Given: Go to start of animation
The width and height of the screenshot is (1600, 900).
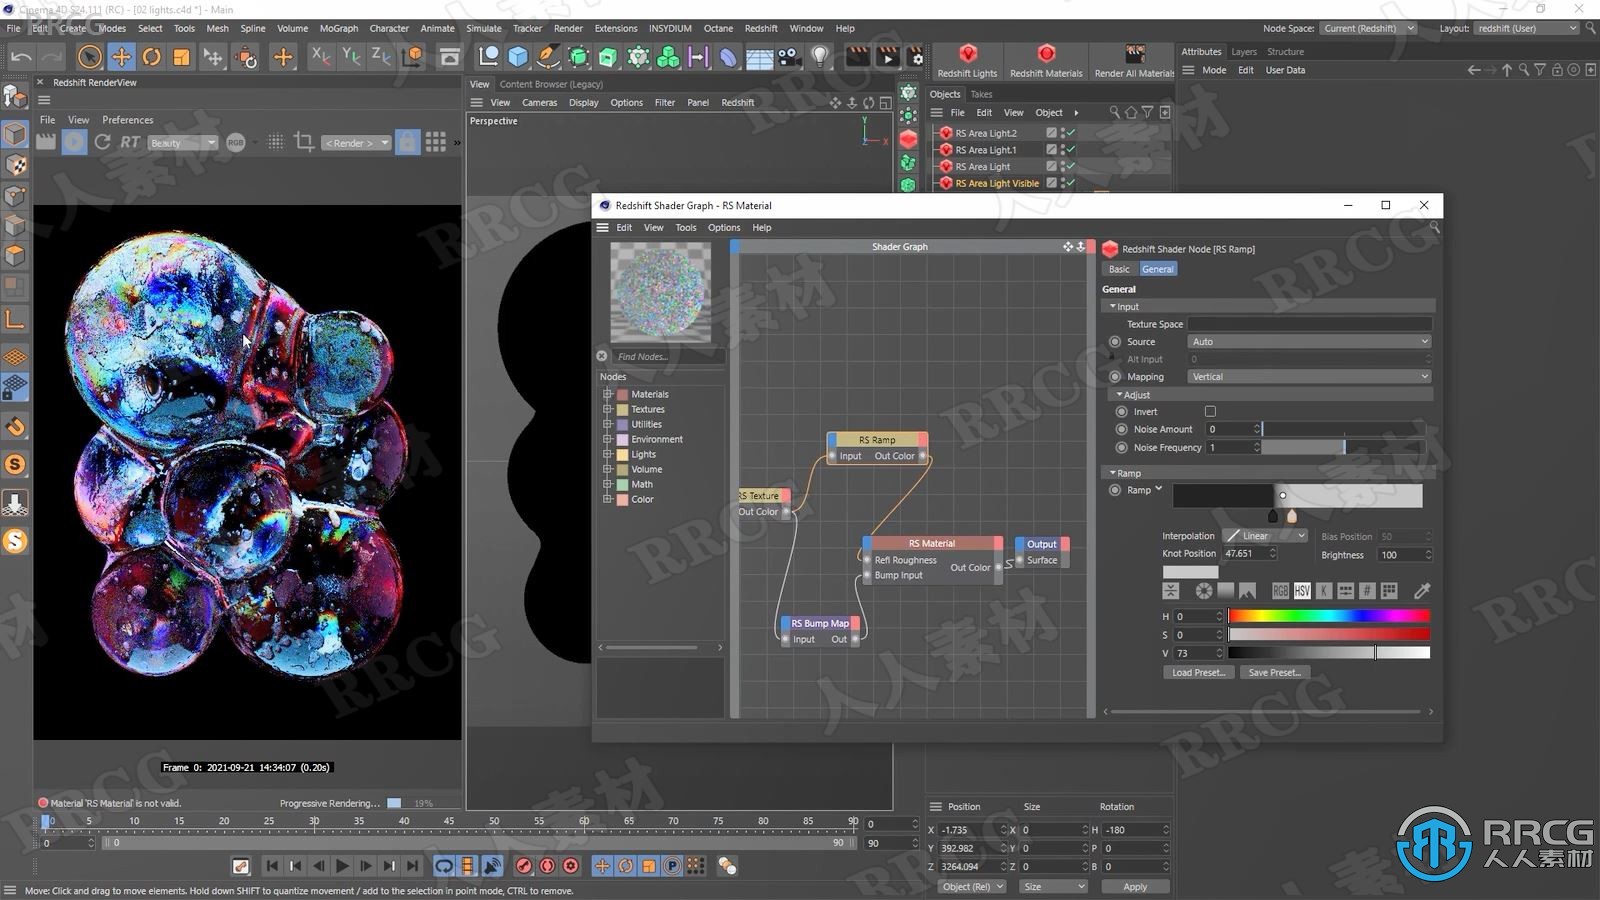Looking at the screenshot, I should click(272, 866).
